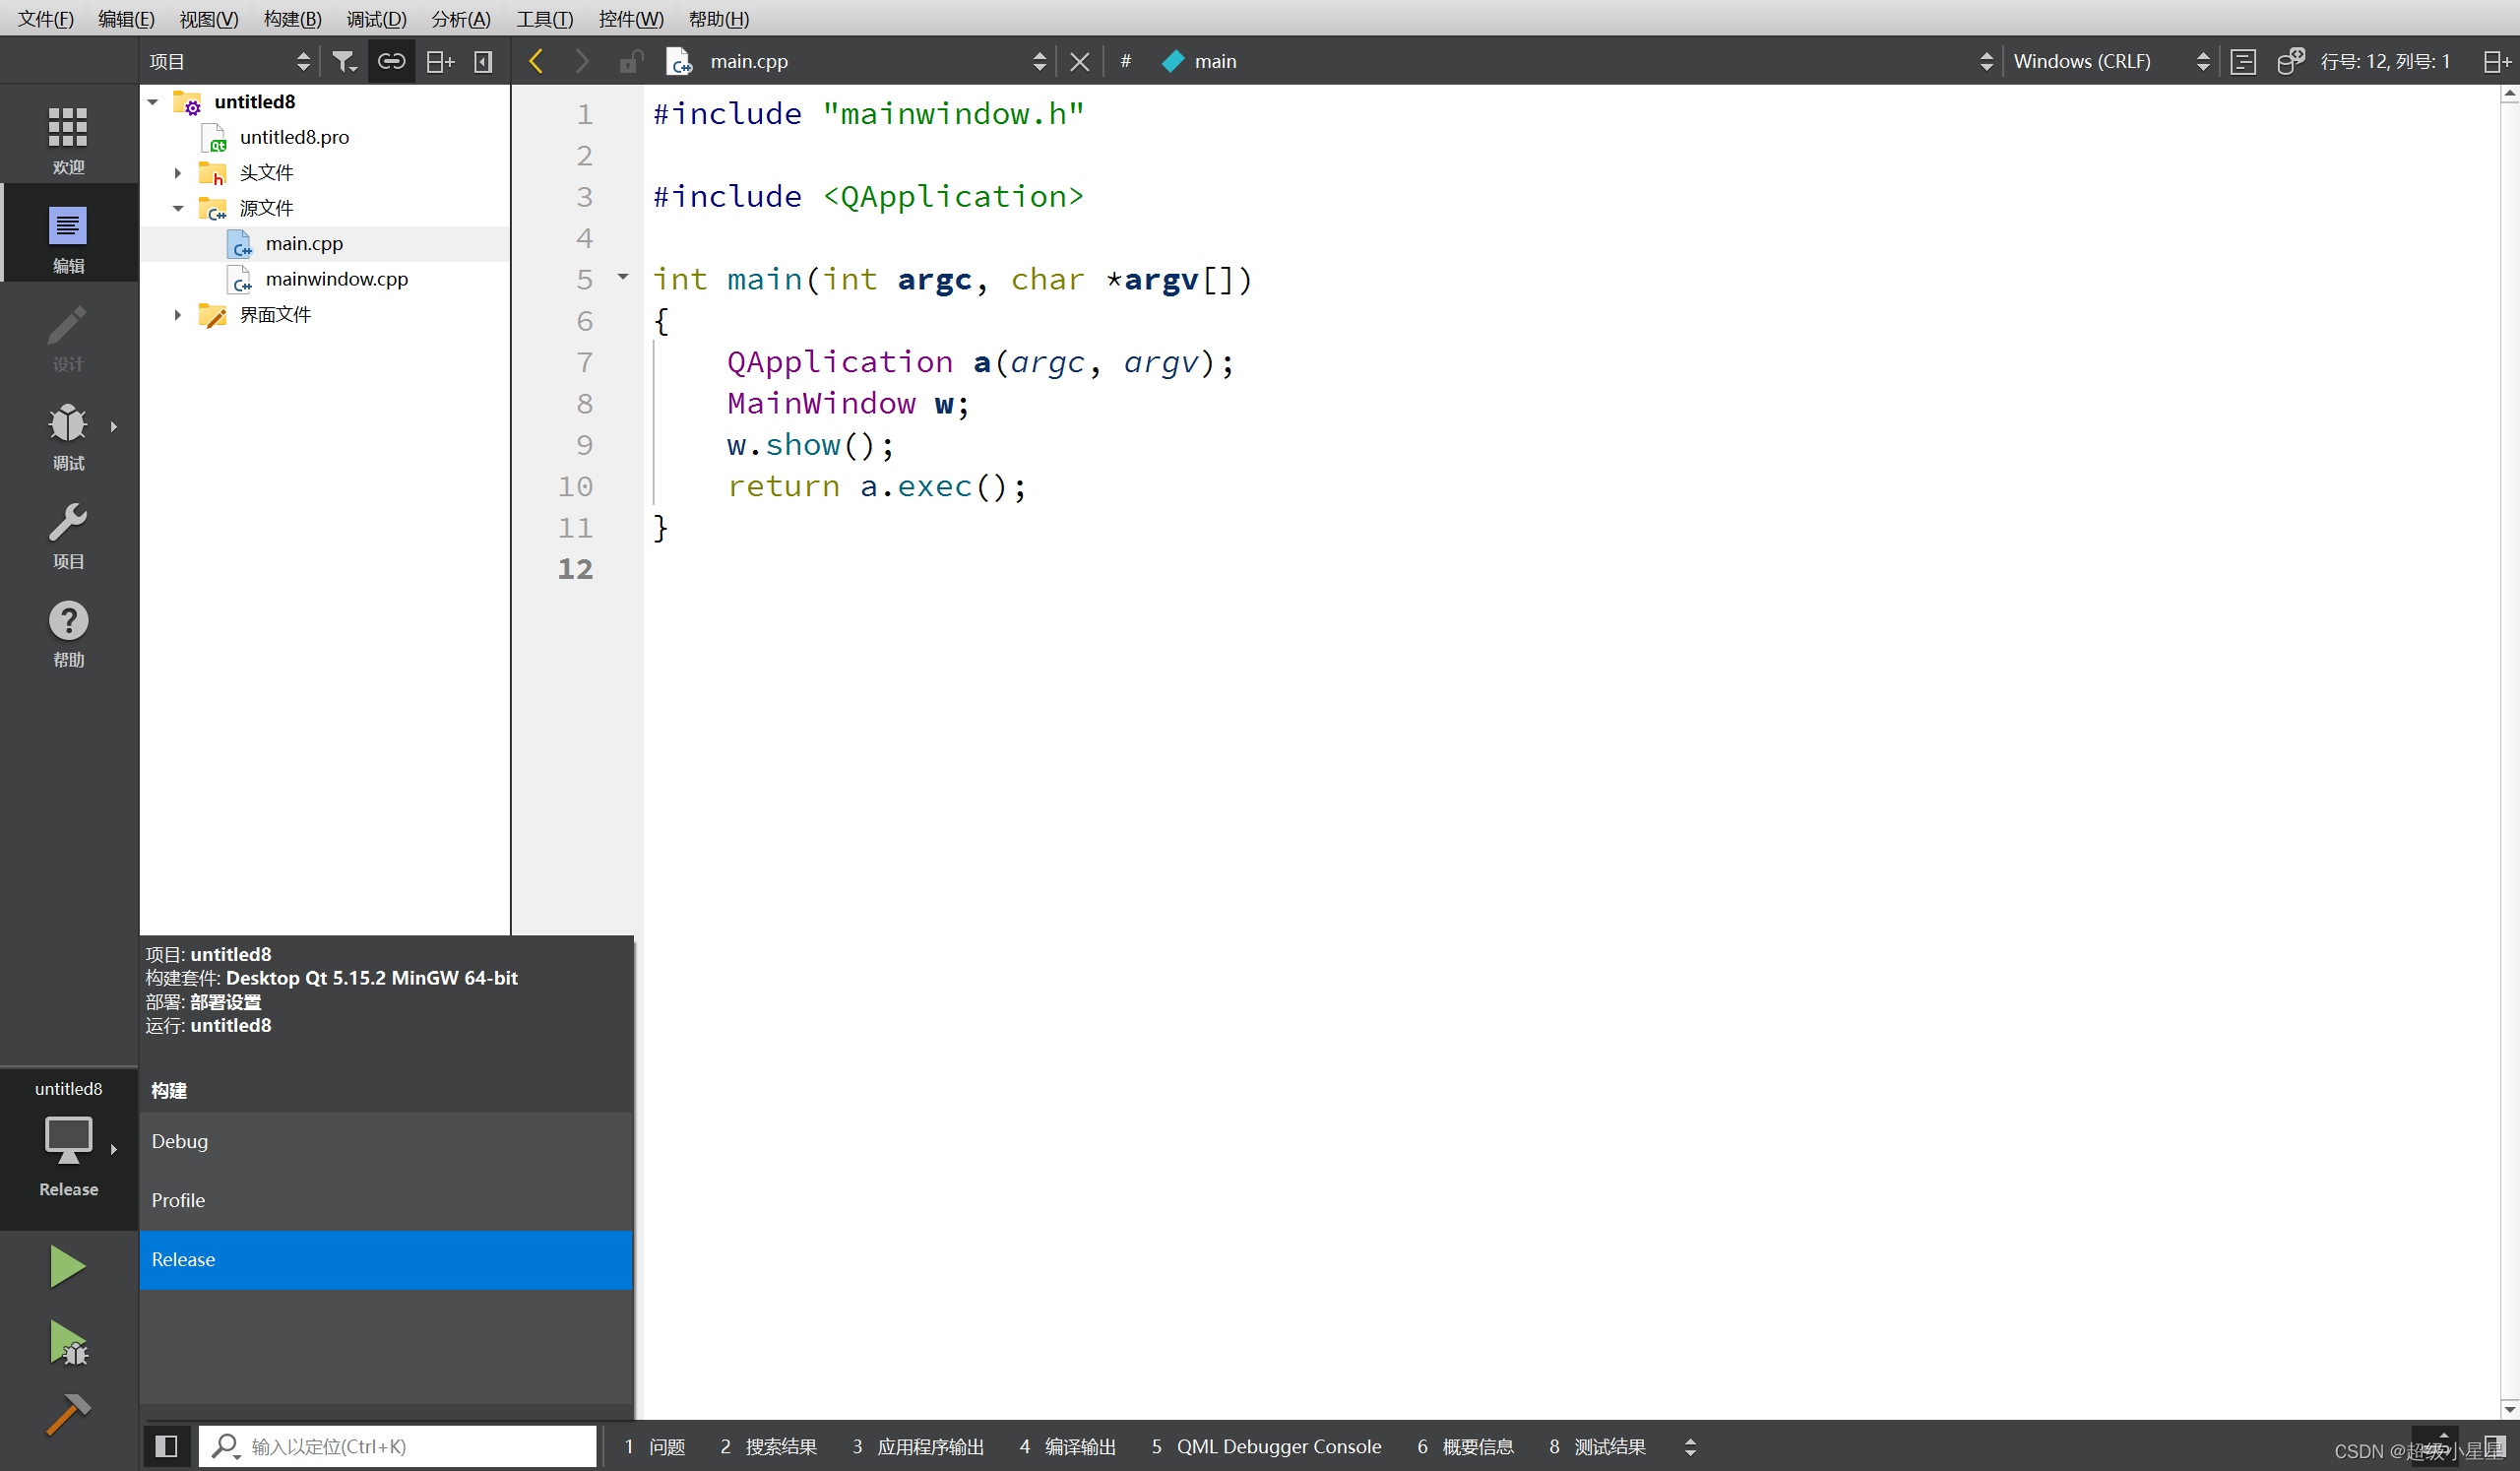Select the Release build configuration
This screenshot has height=1471, width=2520.
386,1259
